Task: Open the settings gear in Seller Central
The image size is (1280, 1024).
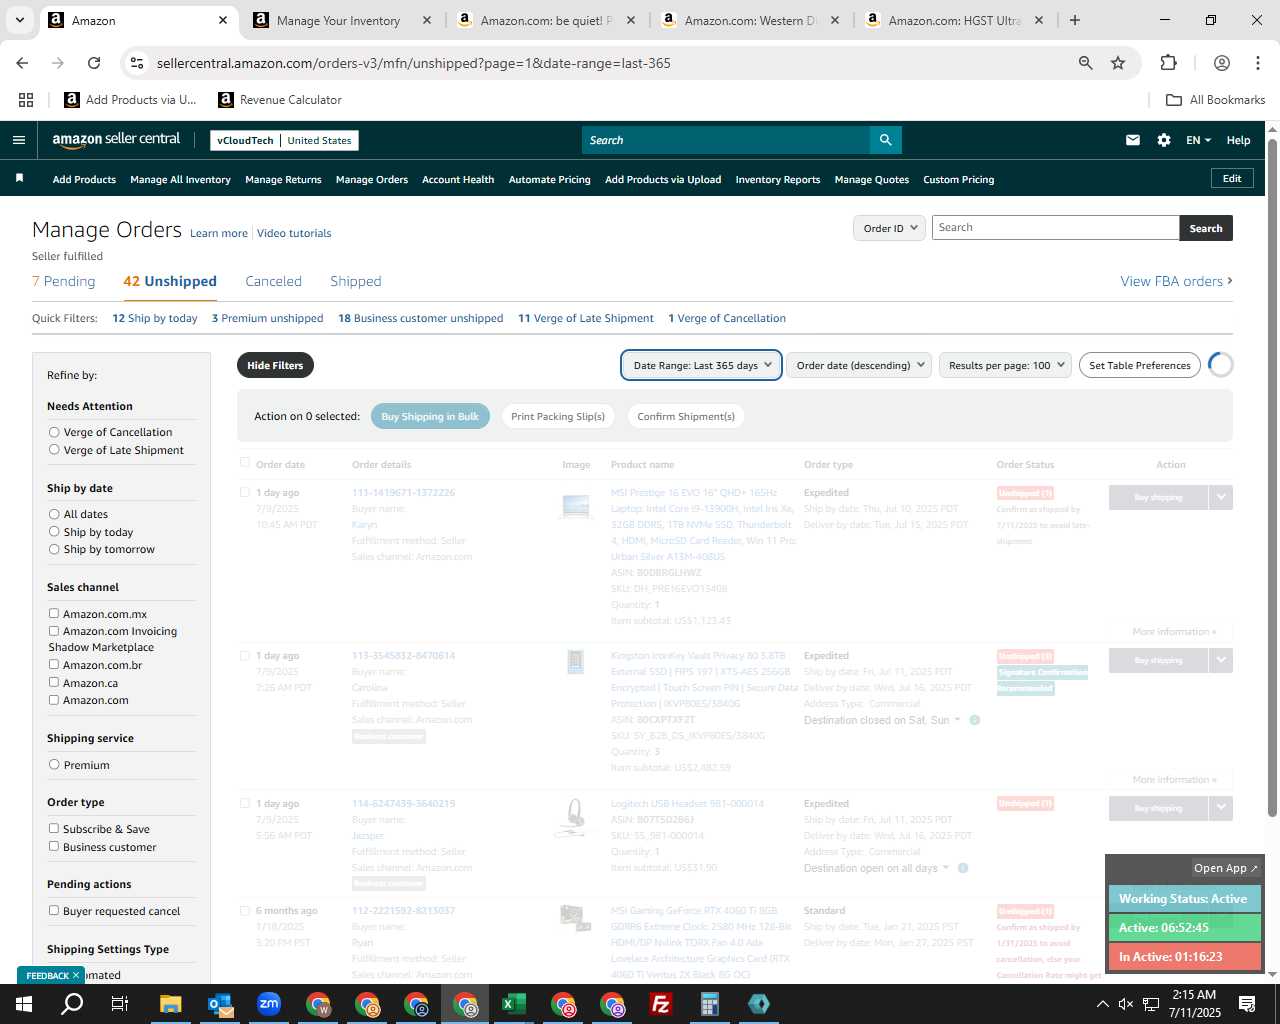Action: pos(1164,140)
